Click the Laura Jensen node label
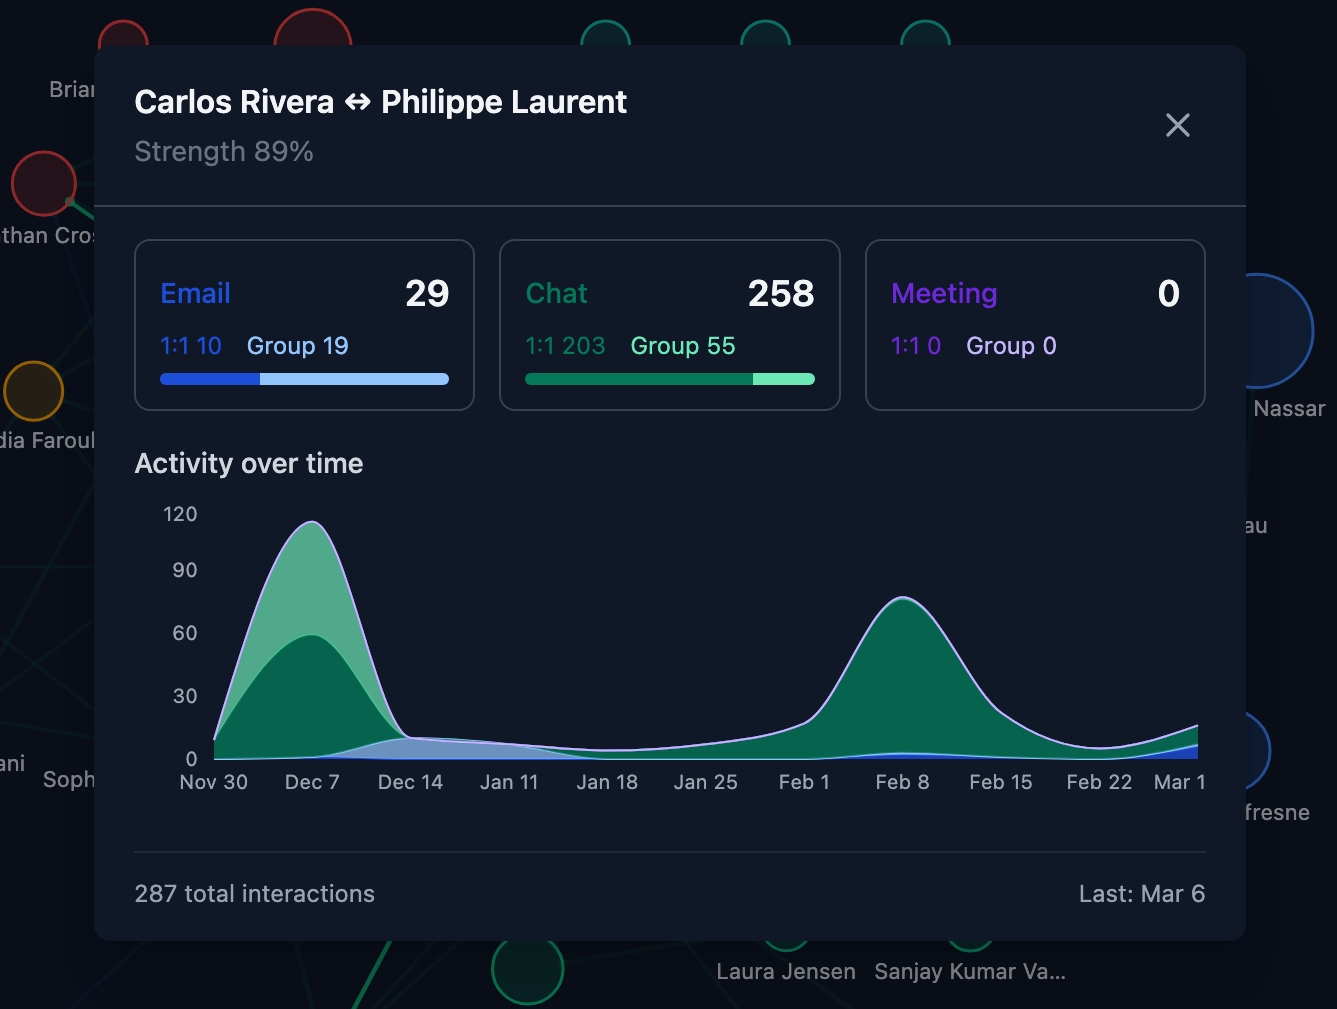Viewport: 1337px width, 1009px height. [785, 971]
